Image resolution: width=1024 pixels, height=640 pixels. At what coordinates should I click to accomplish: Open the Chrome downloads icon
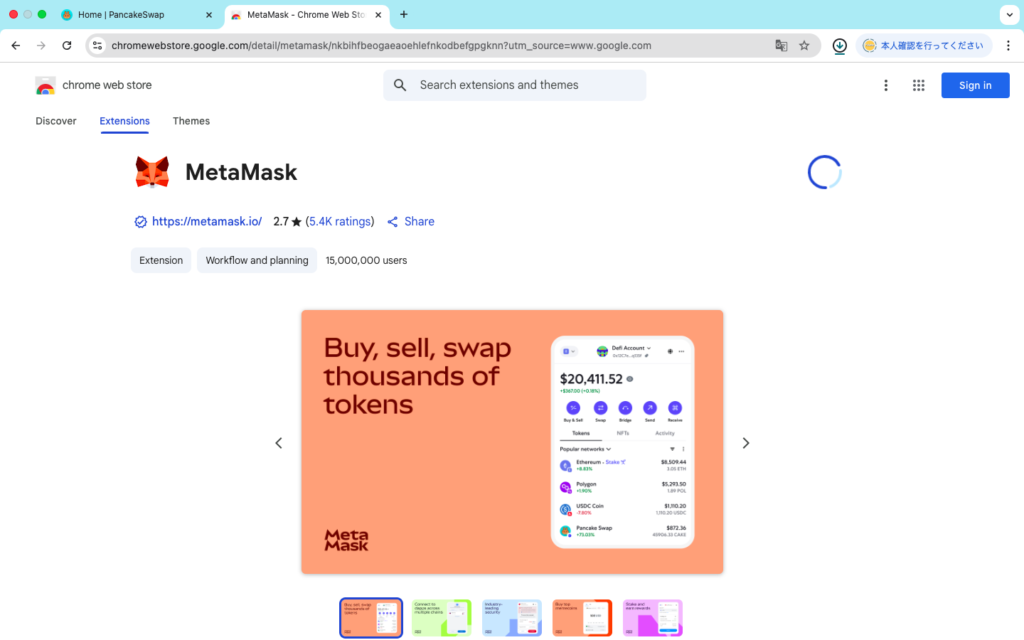tap(839, 46)
